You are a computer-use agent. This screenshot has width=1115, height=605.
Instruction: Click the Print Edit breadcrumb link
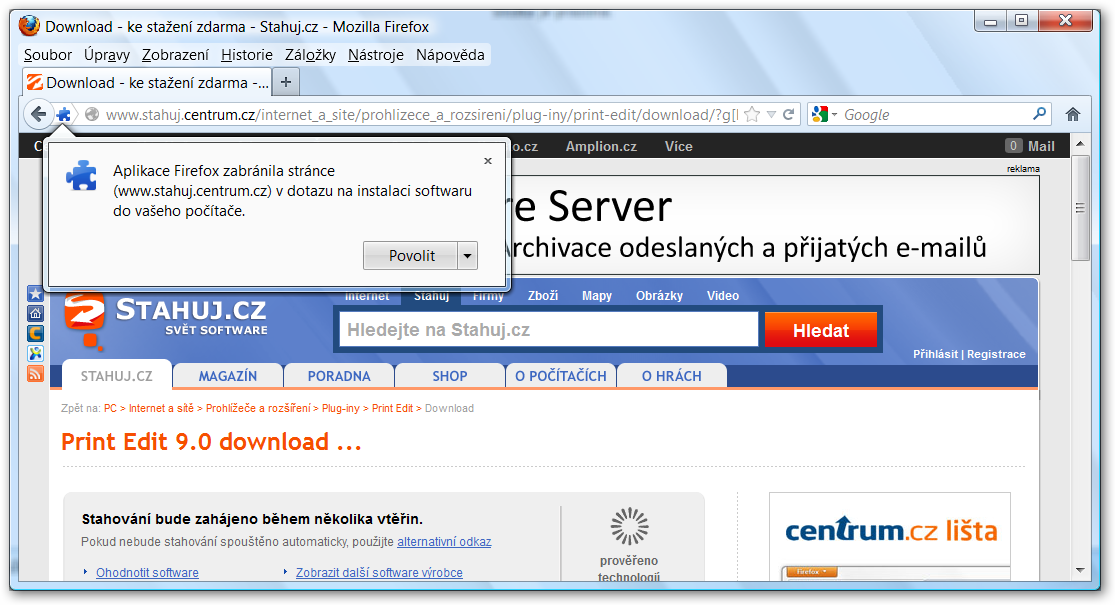[x=392, y=408]
